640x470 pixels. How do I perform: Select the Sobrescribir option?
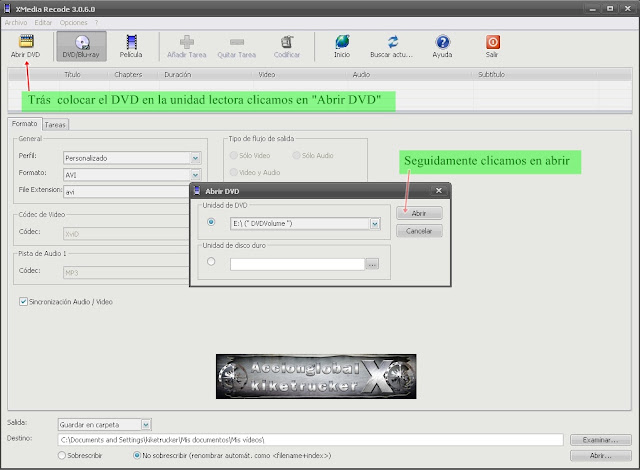pos(62,455)
